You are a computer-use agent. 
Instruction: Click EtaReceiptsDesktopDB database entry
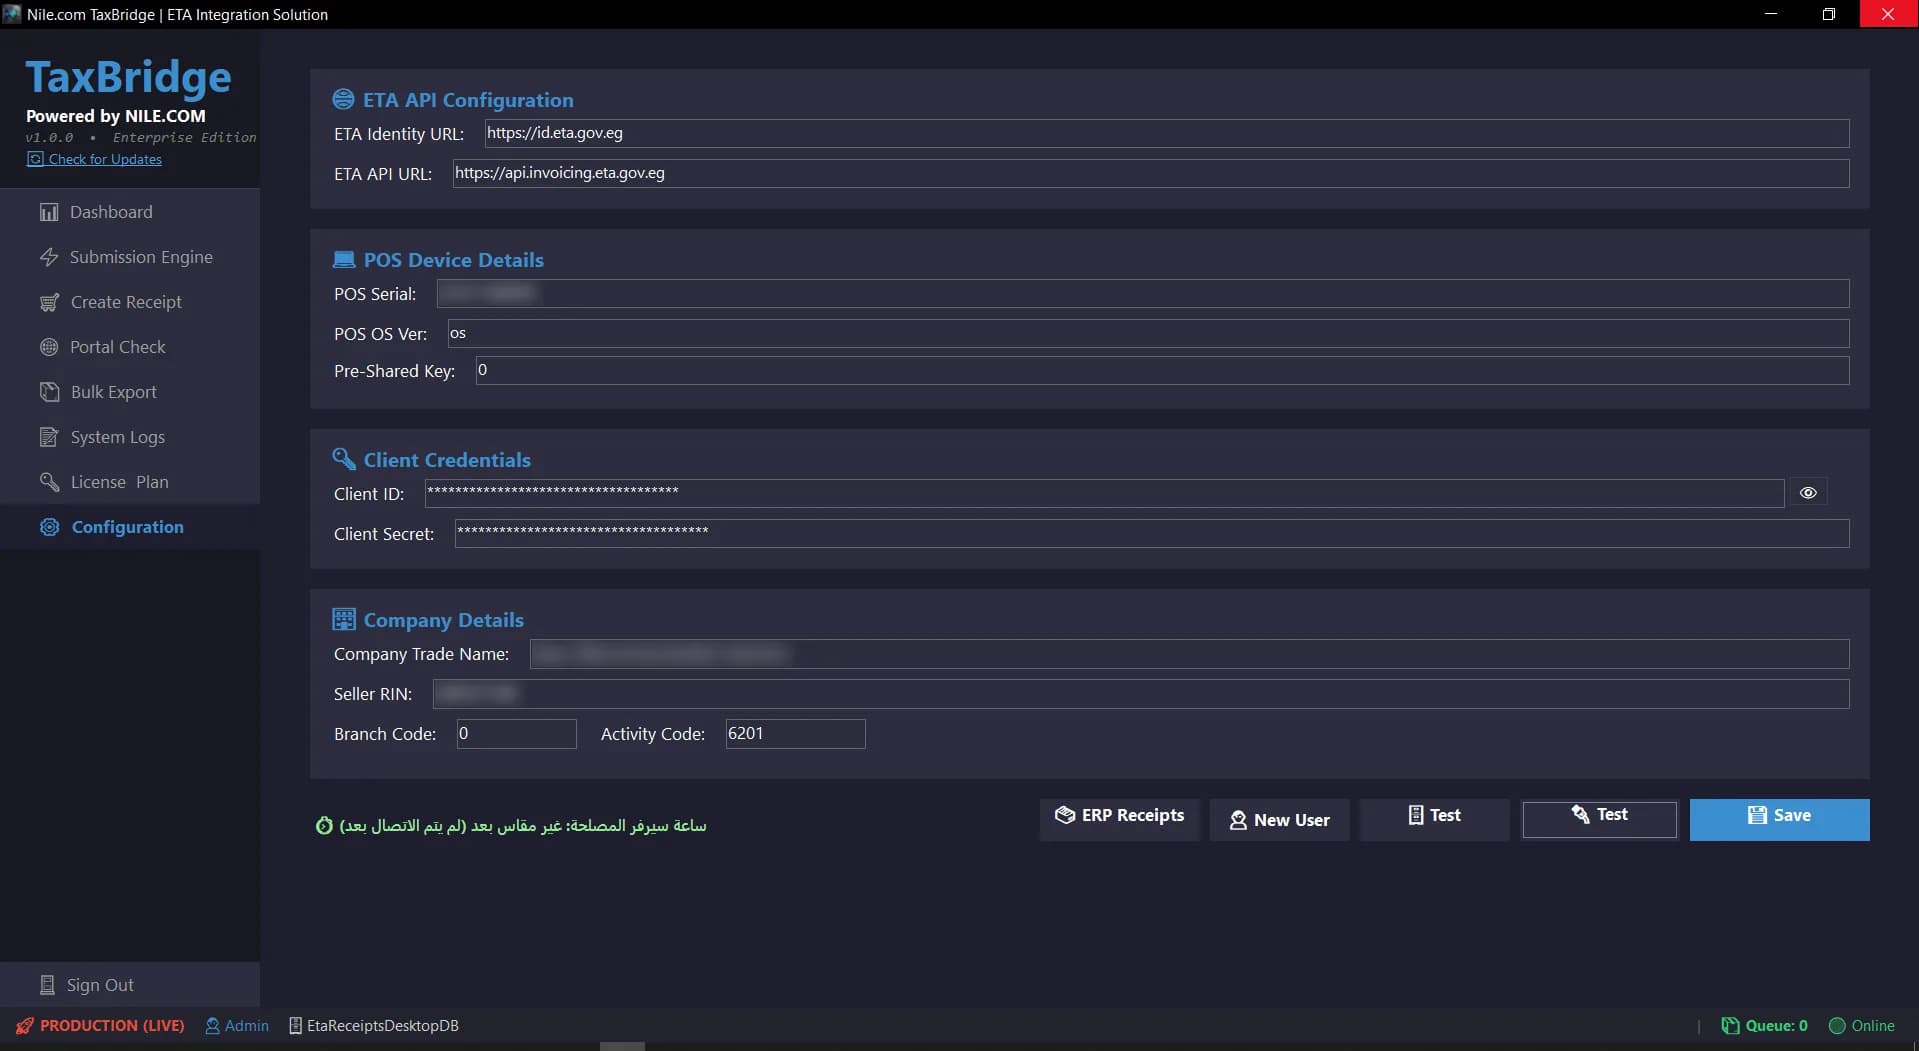(374, 1025)
